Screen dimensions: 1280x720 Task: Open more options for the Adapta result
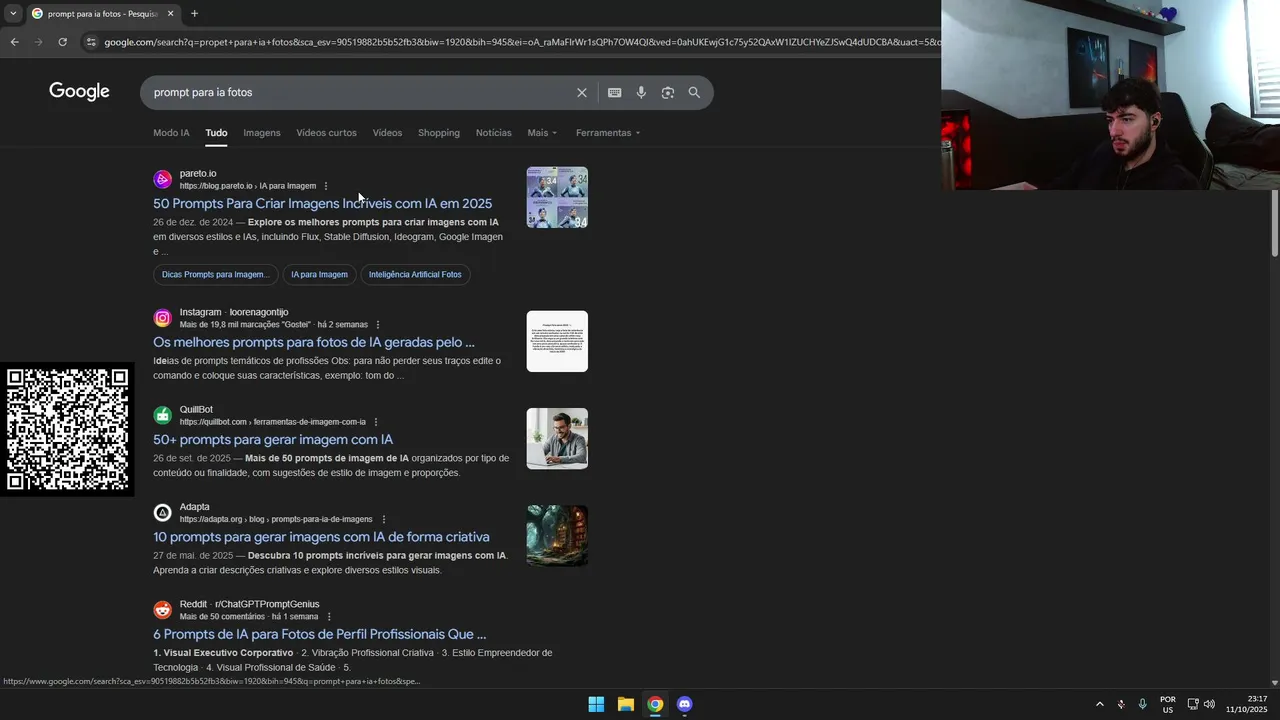point(383,519)
